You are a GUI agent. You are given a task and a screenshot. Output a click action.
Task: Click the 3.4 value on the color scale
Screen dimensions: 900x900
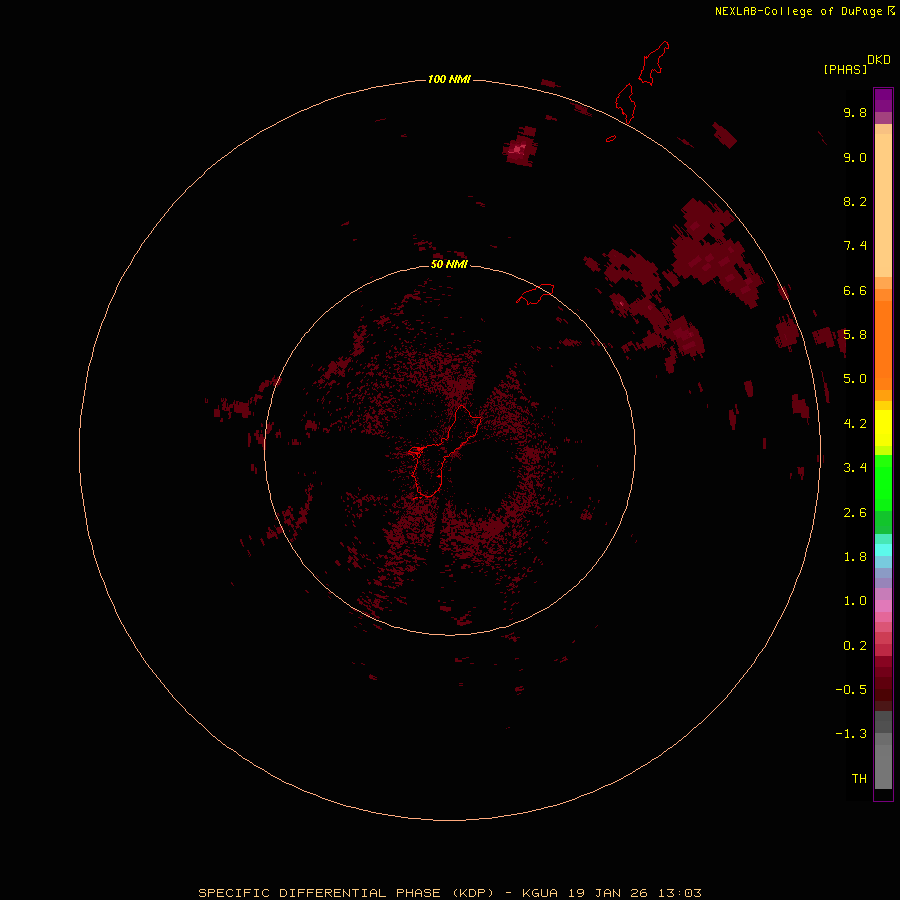[855, 468]
